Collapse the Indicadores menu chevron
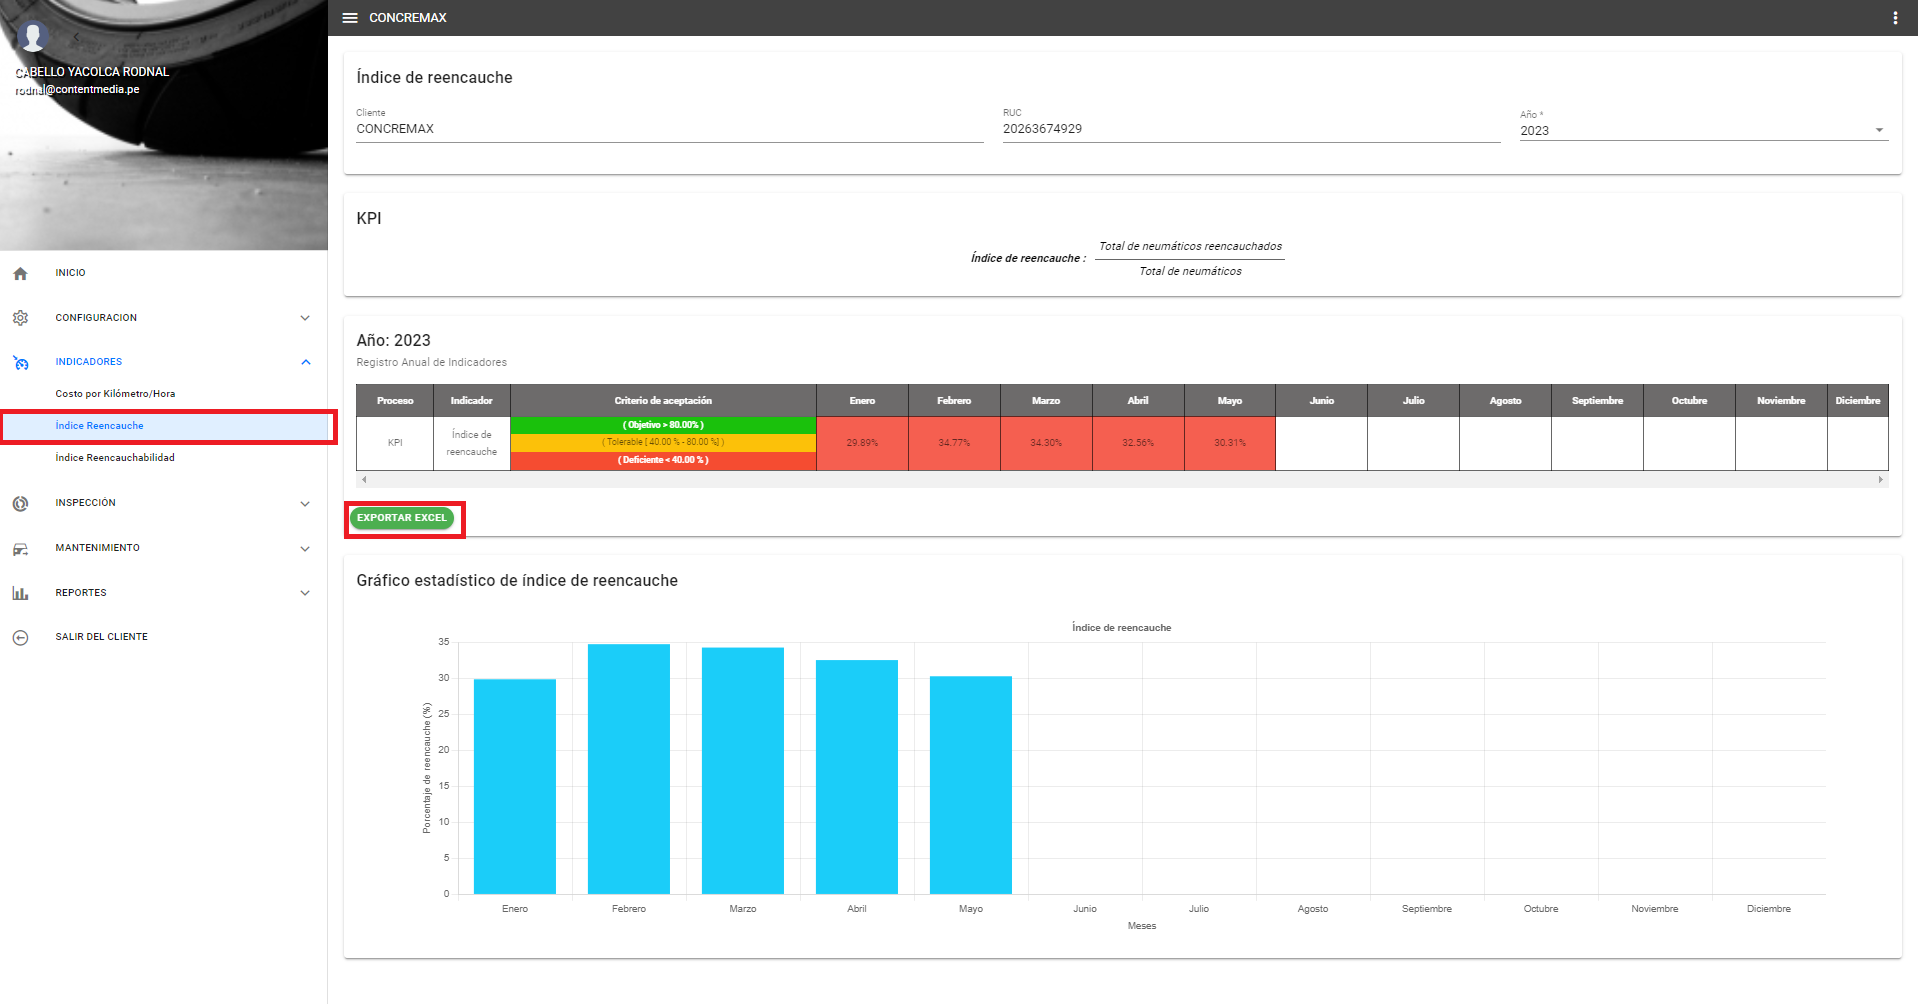 (x=305, y=362)
